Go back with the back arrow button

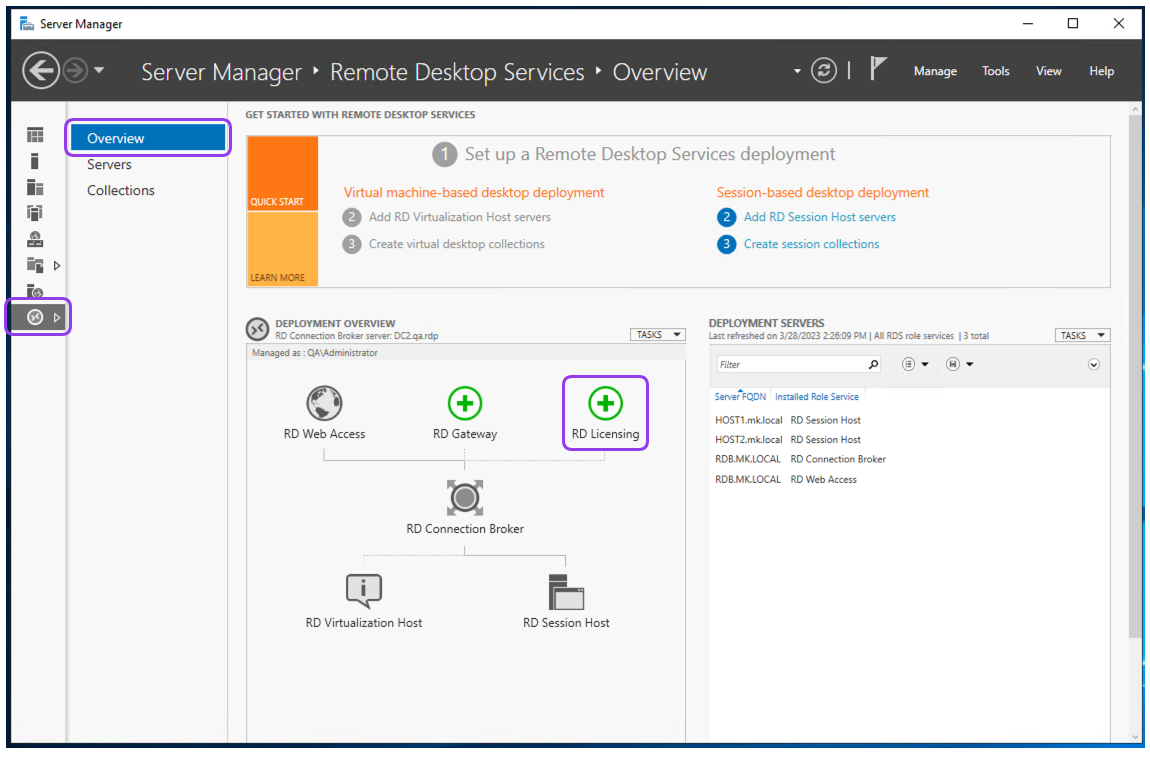click(40, 70)
